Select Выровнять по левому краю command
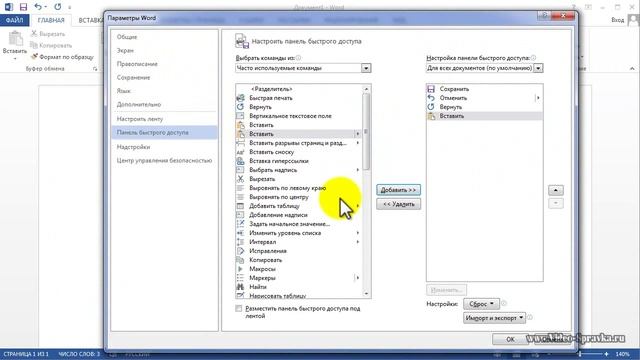 pyautogui.click(x=298, y=188)
